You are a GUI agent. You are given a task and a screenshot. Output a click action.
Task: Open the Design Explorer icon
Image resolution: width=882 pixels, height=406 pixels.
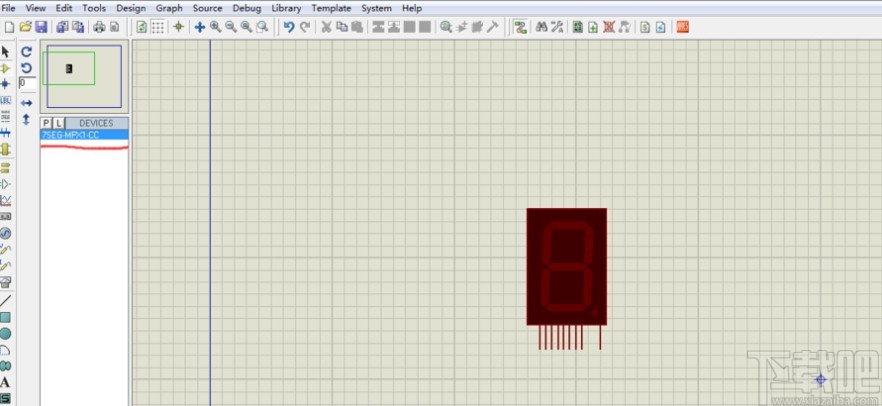pos(578,27)
